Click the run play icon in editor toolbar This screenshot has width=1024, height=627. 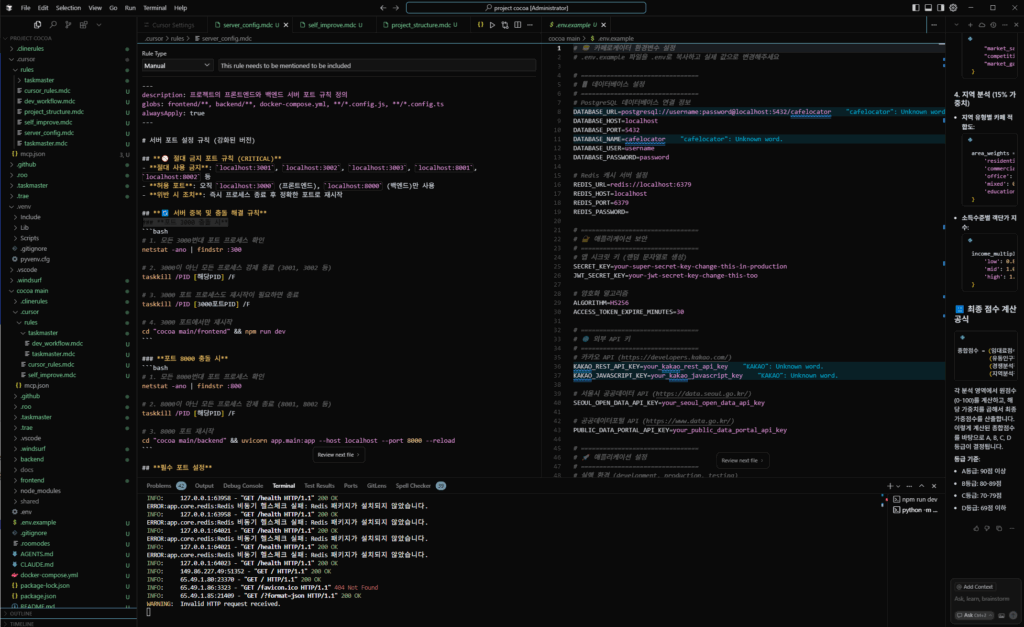pyautogui.click(x=492, y=25)
